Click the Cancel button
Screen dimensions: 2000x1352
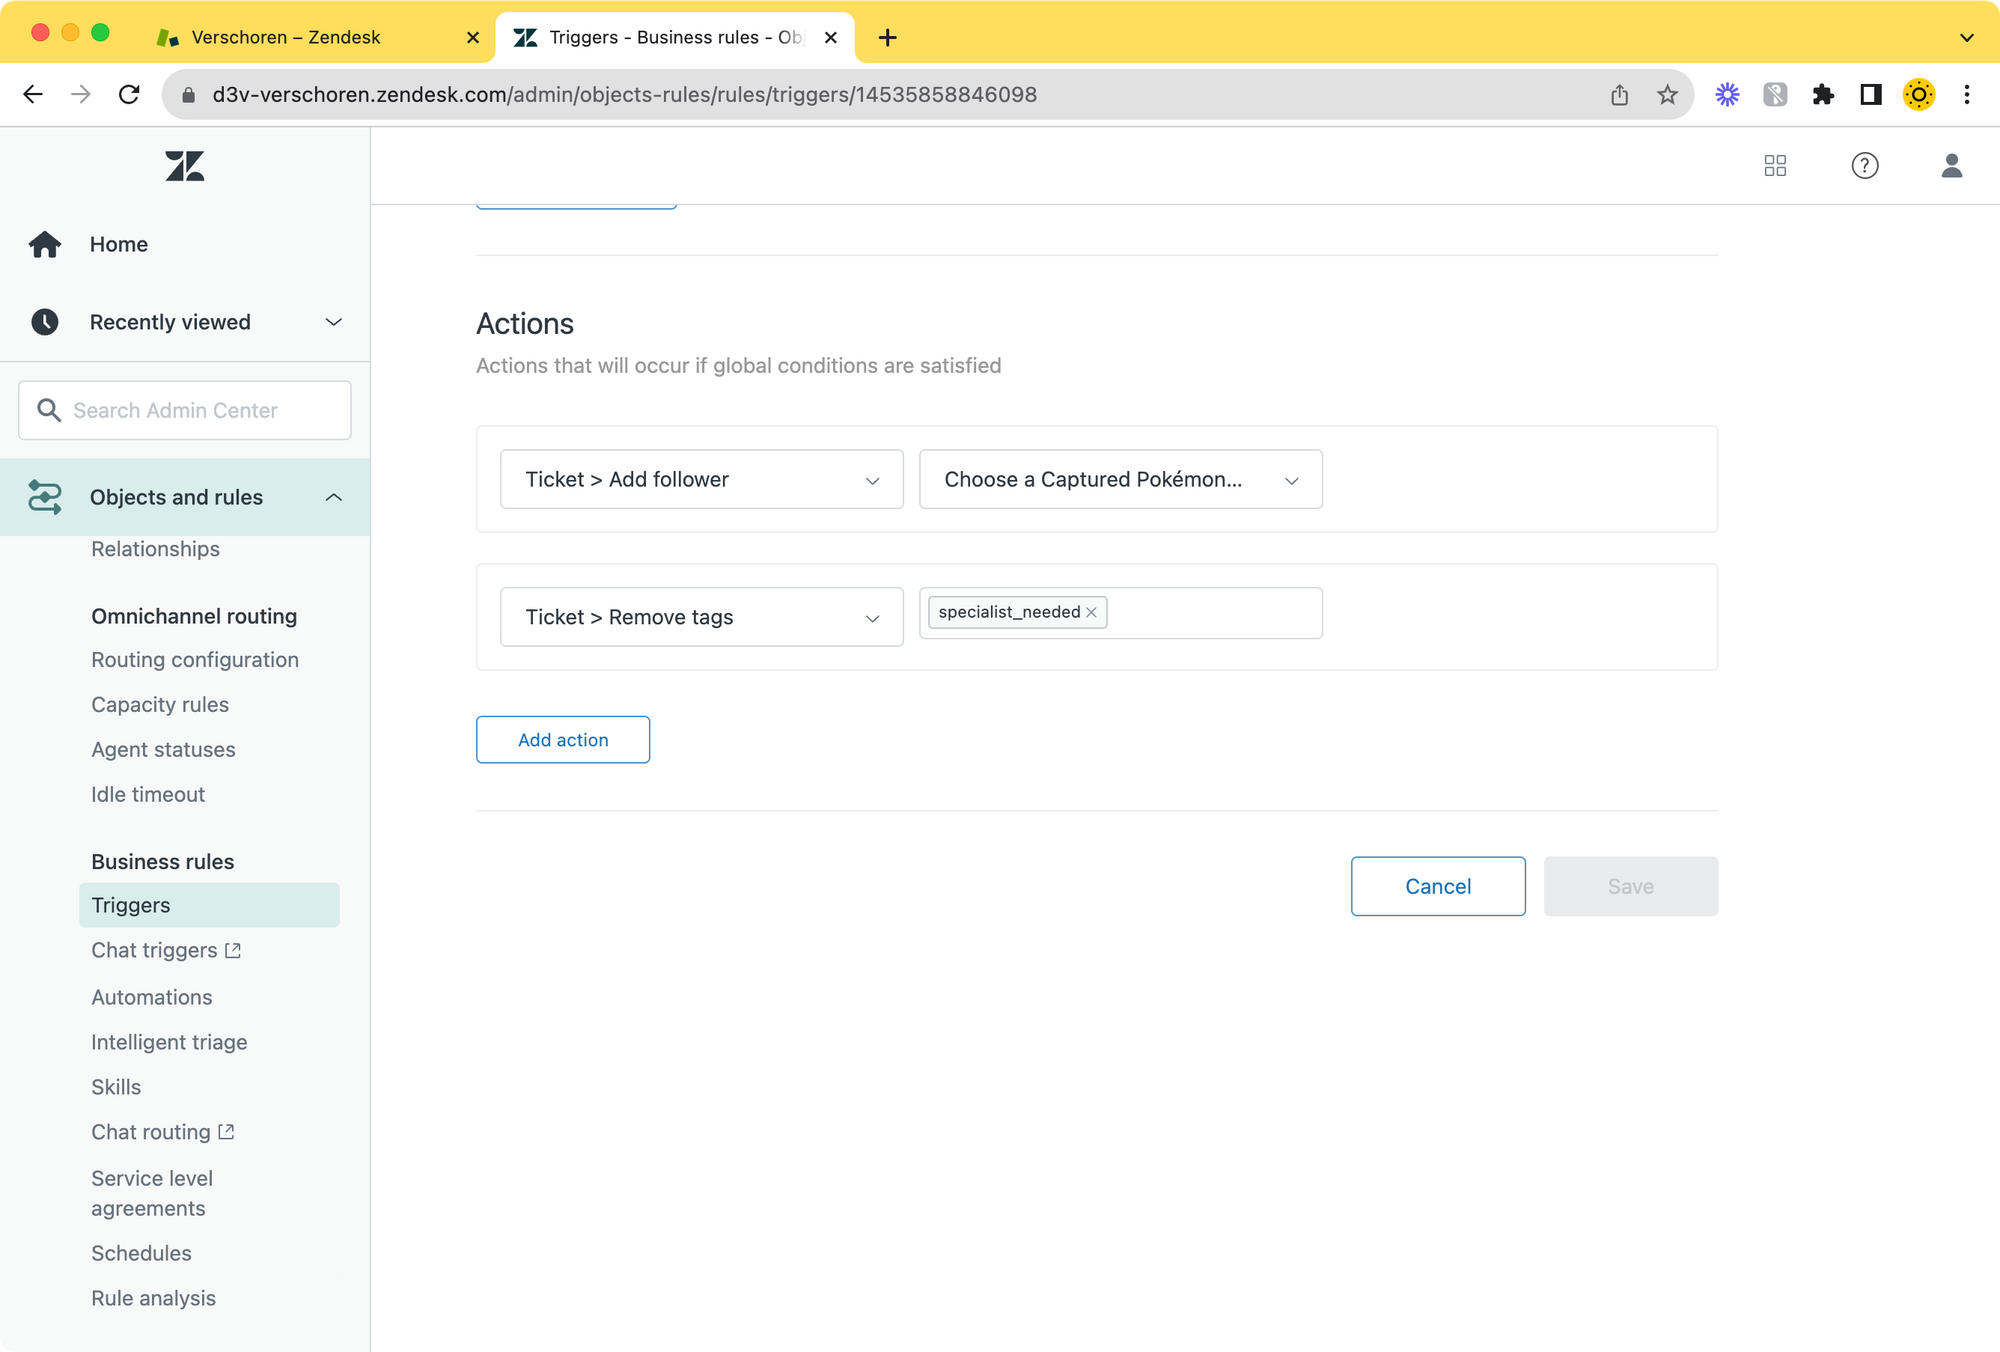[1437, 887]
